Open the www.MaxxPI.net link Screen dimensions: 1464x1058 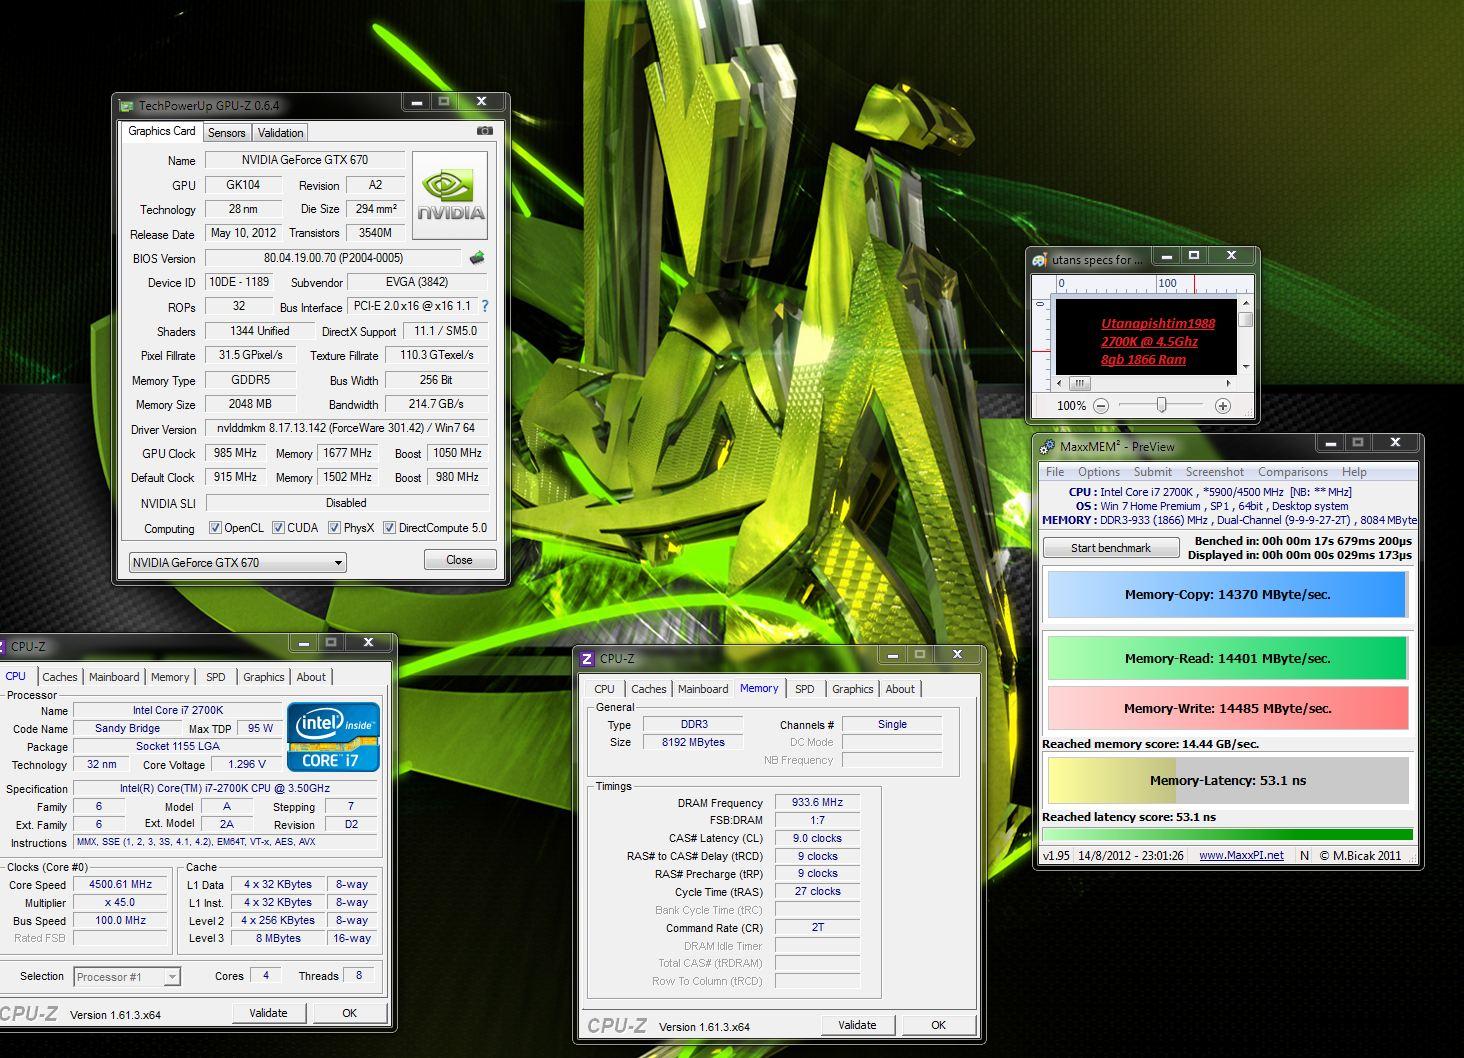click(1241, 855)
